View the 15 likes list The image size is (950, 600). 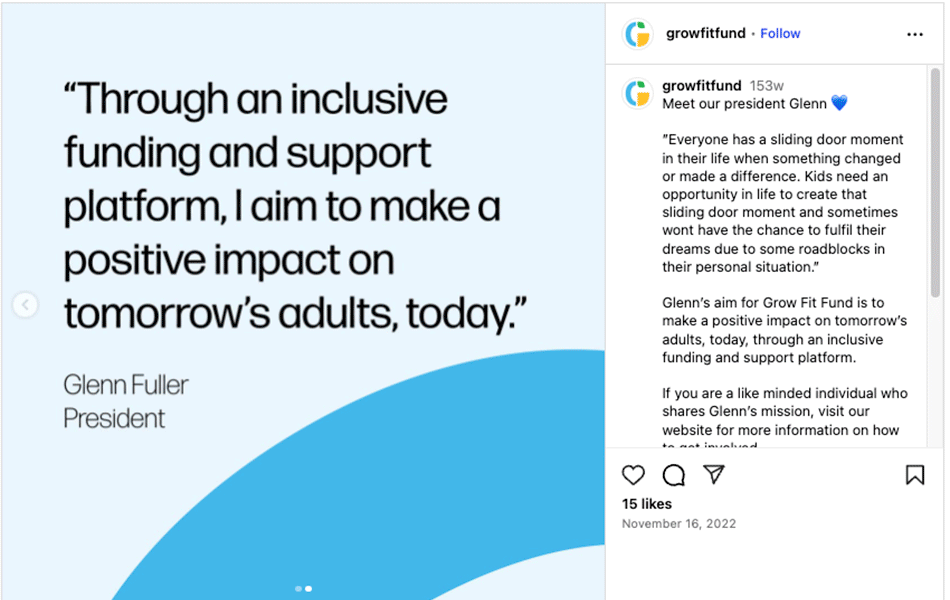coord(647,504)
